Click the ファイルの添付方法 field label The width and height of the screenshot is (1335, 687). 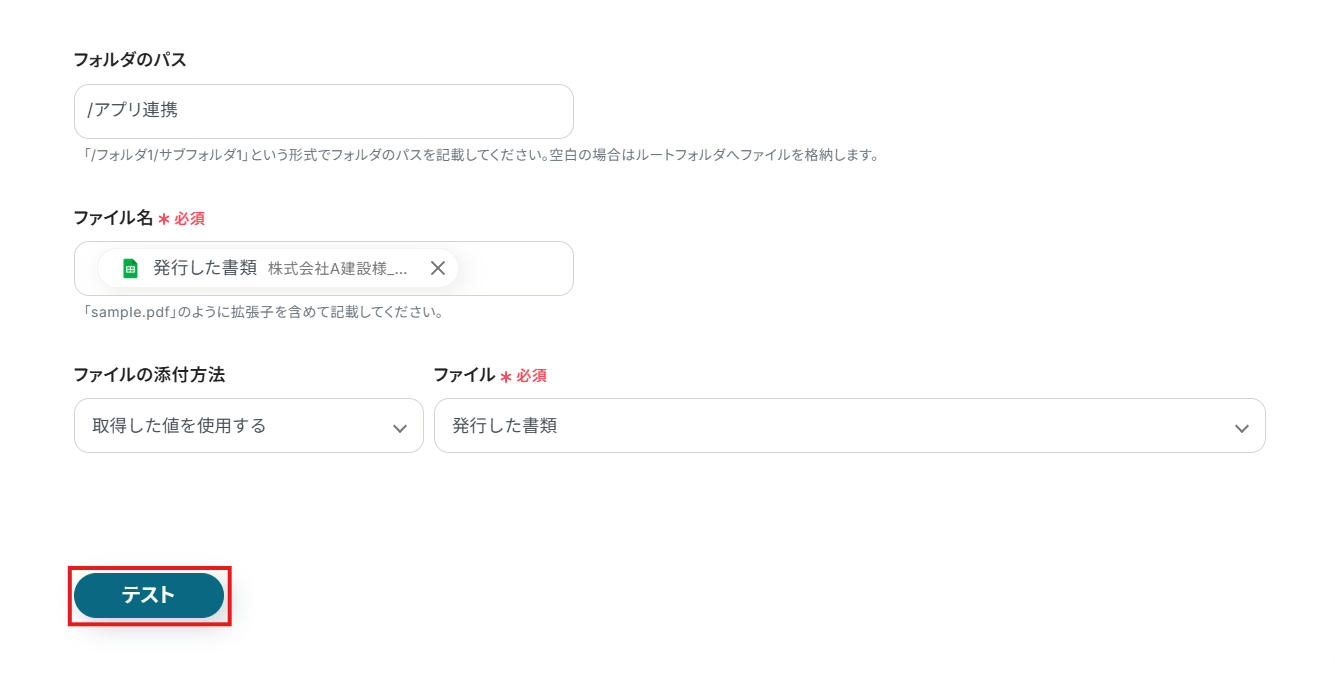point(149,375)
